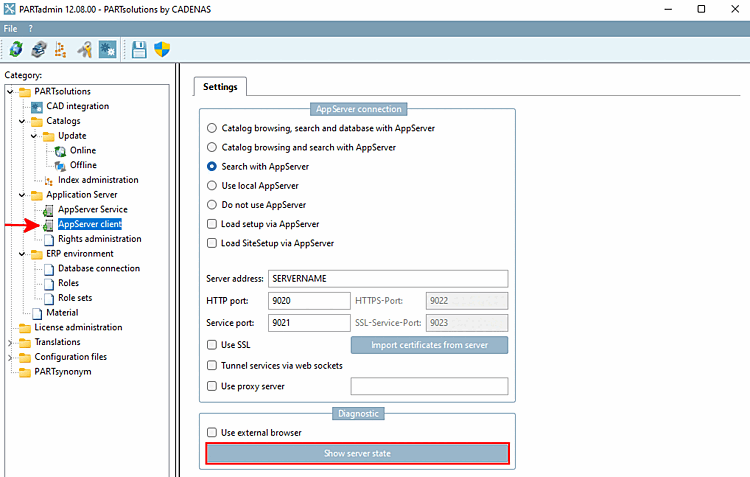Select the Role sets tree item

(x=75, y=298)
